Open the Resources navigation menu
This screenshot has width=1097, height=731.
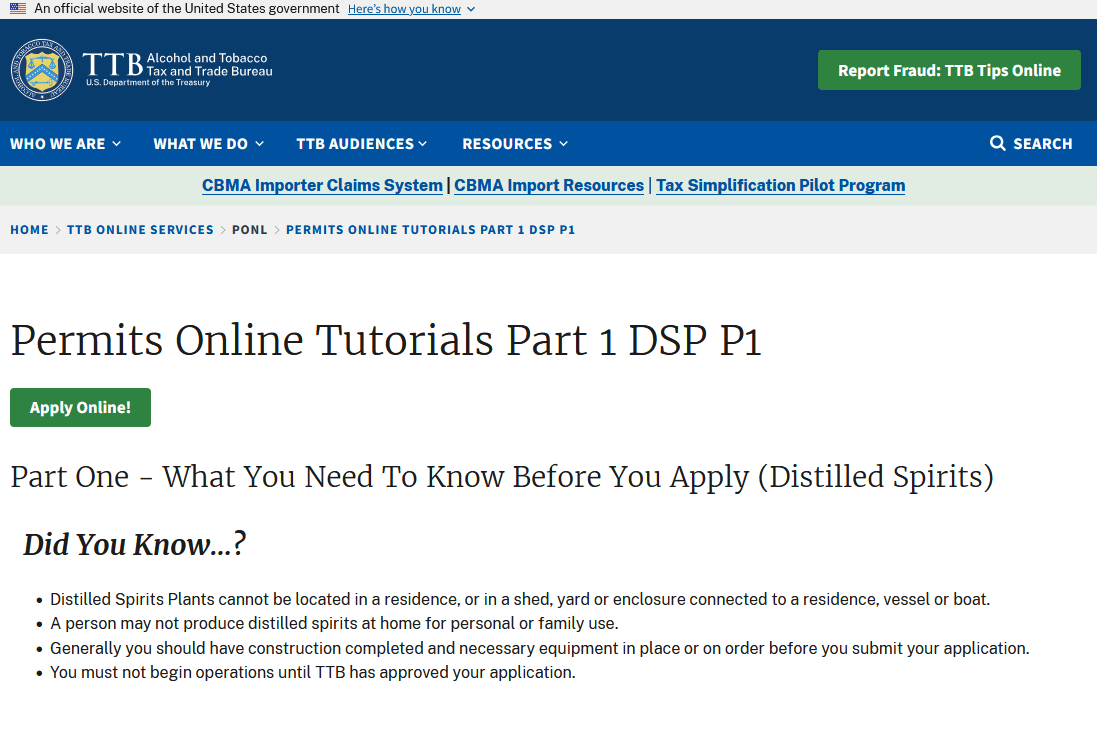pos(514,144)
